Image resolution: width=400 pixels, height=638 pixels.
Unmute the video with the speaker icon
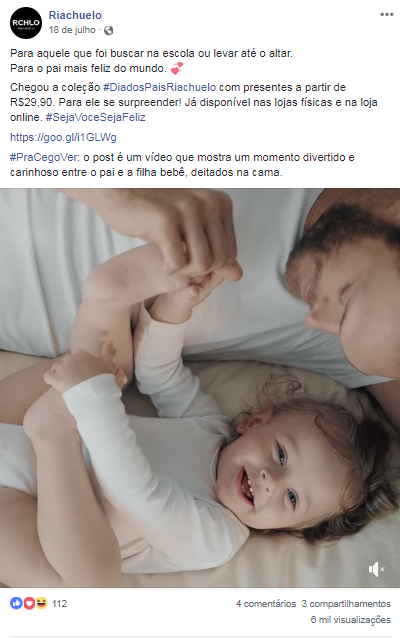click(376, 569)
